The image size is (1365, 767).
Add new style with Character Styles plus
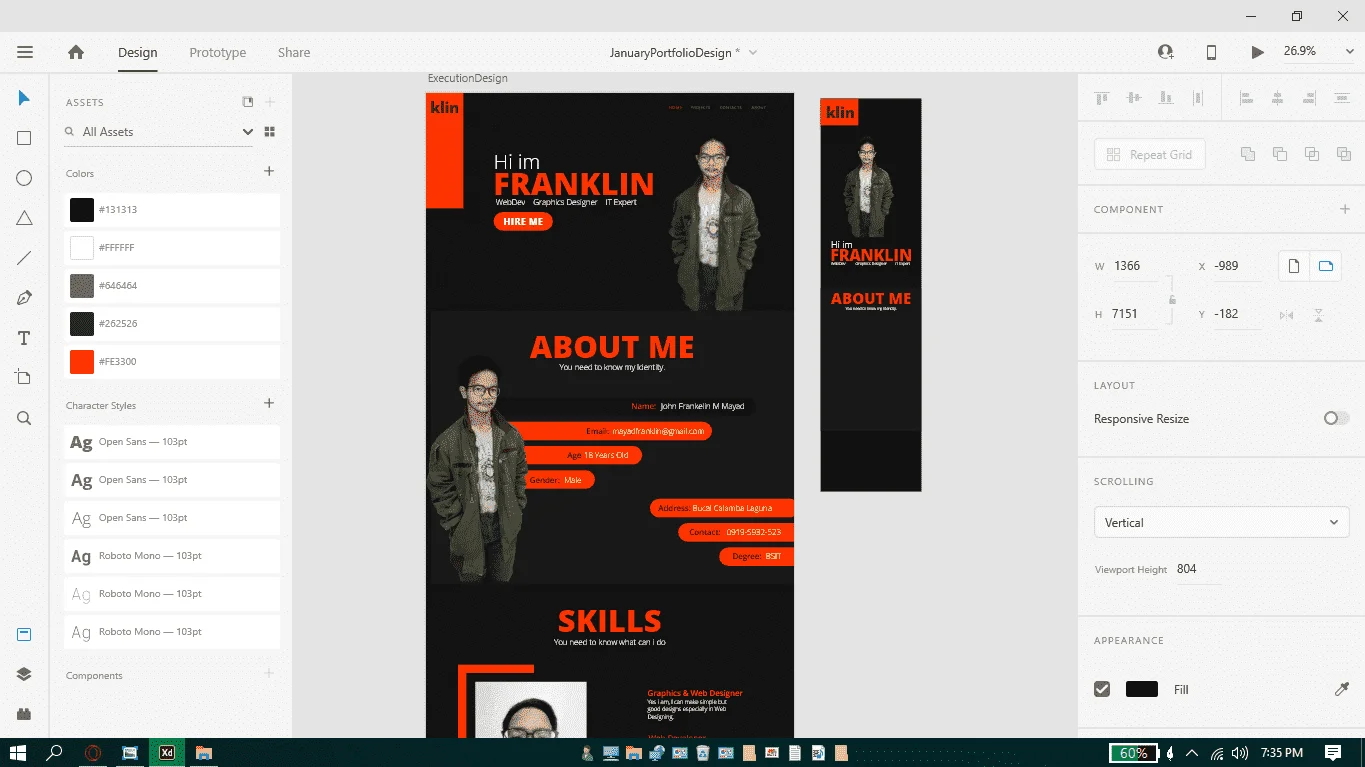point(269,404)
